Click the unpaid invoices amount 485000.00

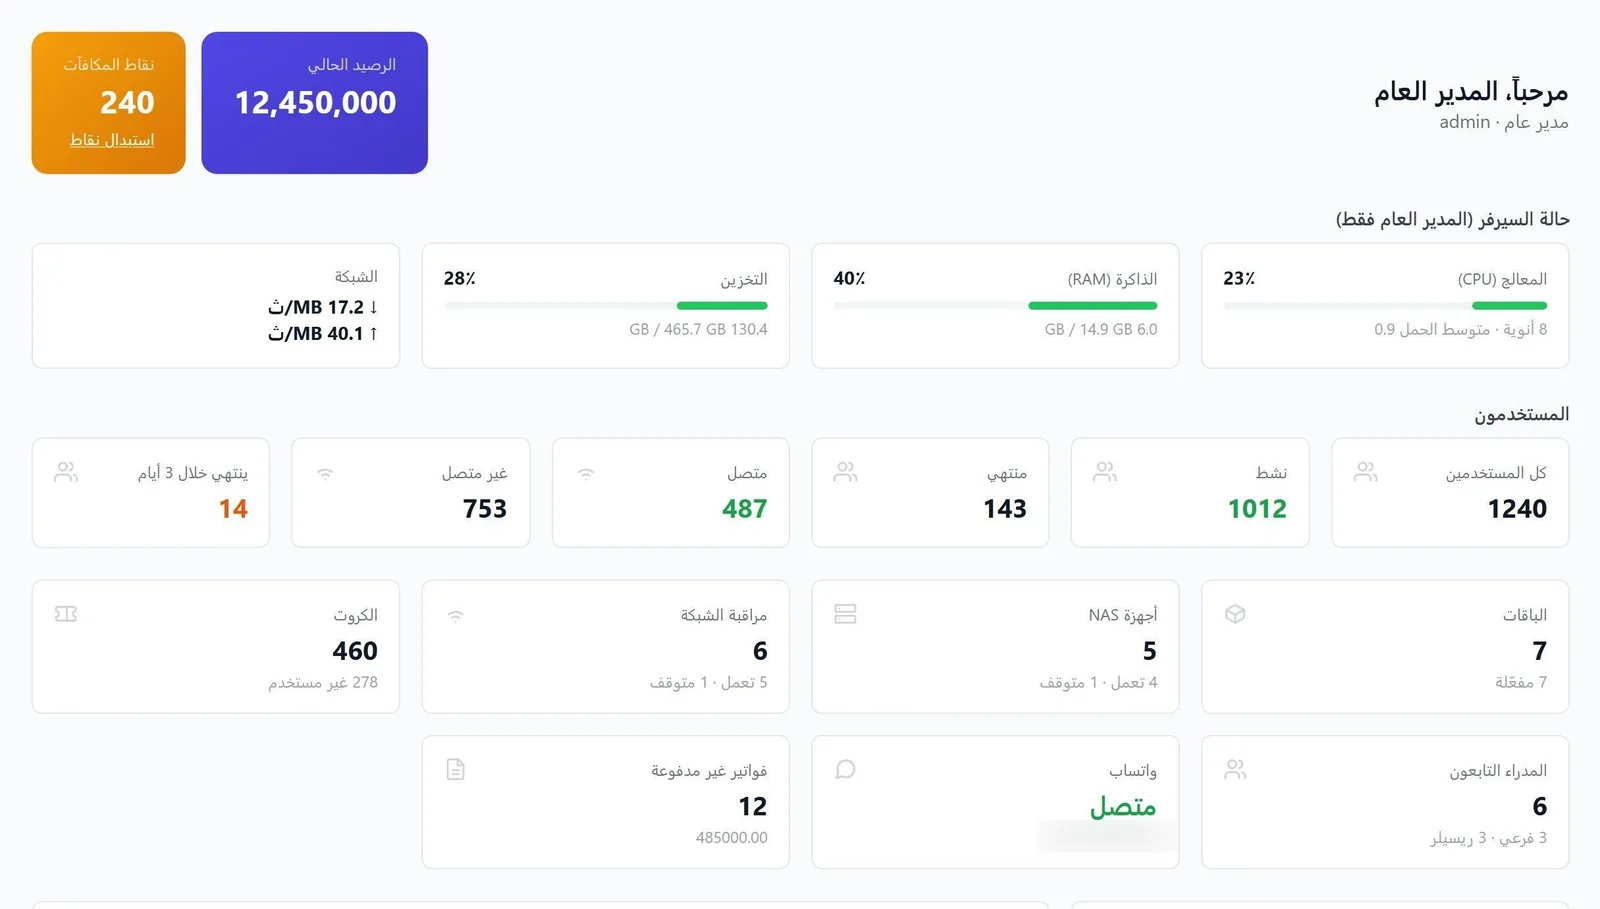[732, 838]
